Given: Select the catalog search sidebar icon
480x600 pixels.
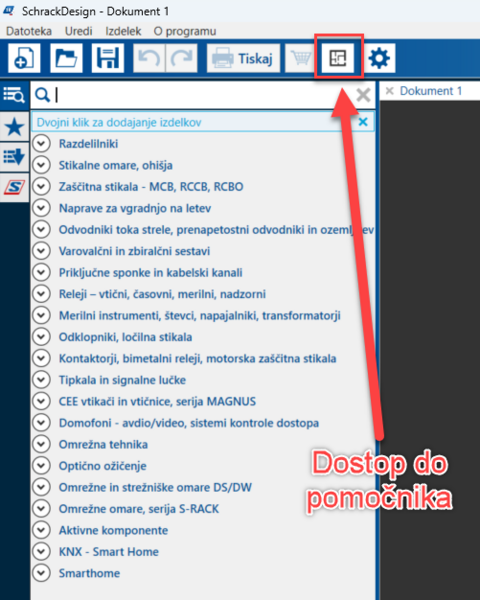Looking at the screenshot, I should 14,95.
